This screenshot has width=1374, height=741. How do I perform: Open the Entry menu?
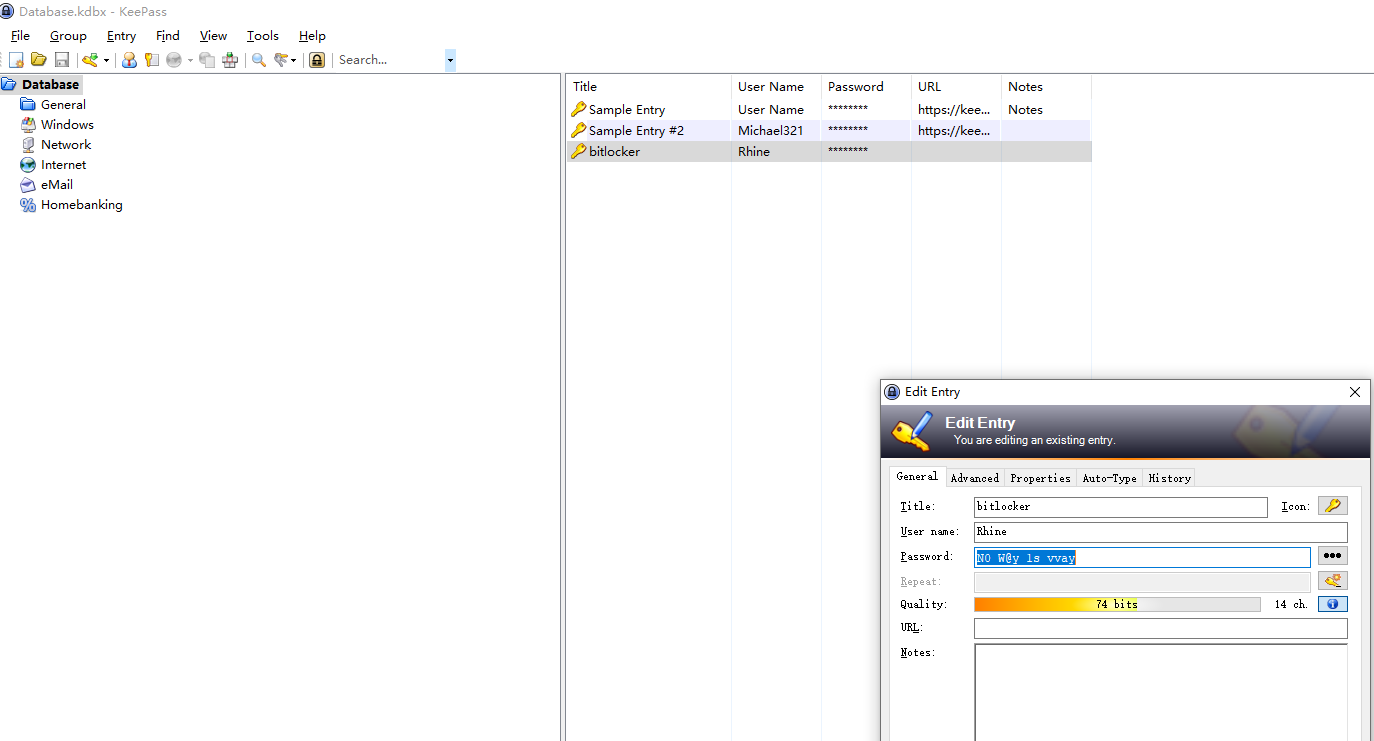(x=121, y=36)
